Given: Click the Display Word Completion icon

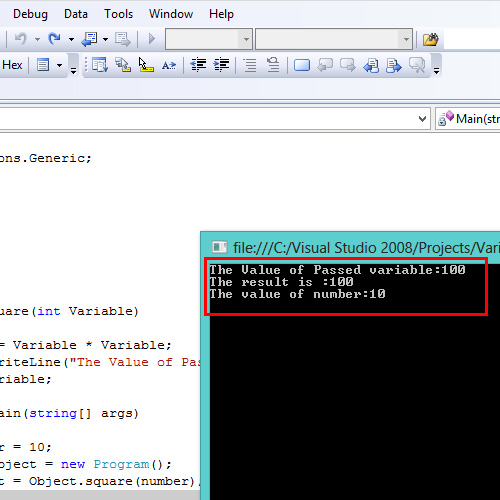Looking at the screenshot, I should (169, 65).
